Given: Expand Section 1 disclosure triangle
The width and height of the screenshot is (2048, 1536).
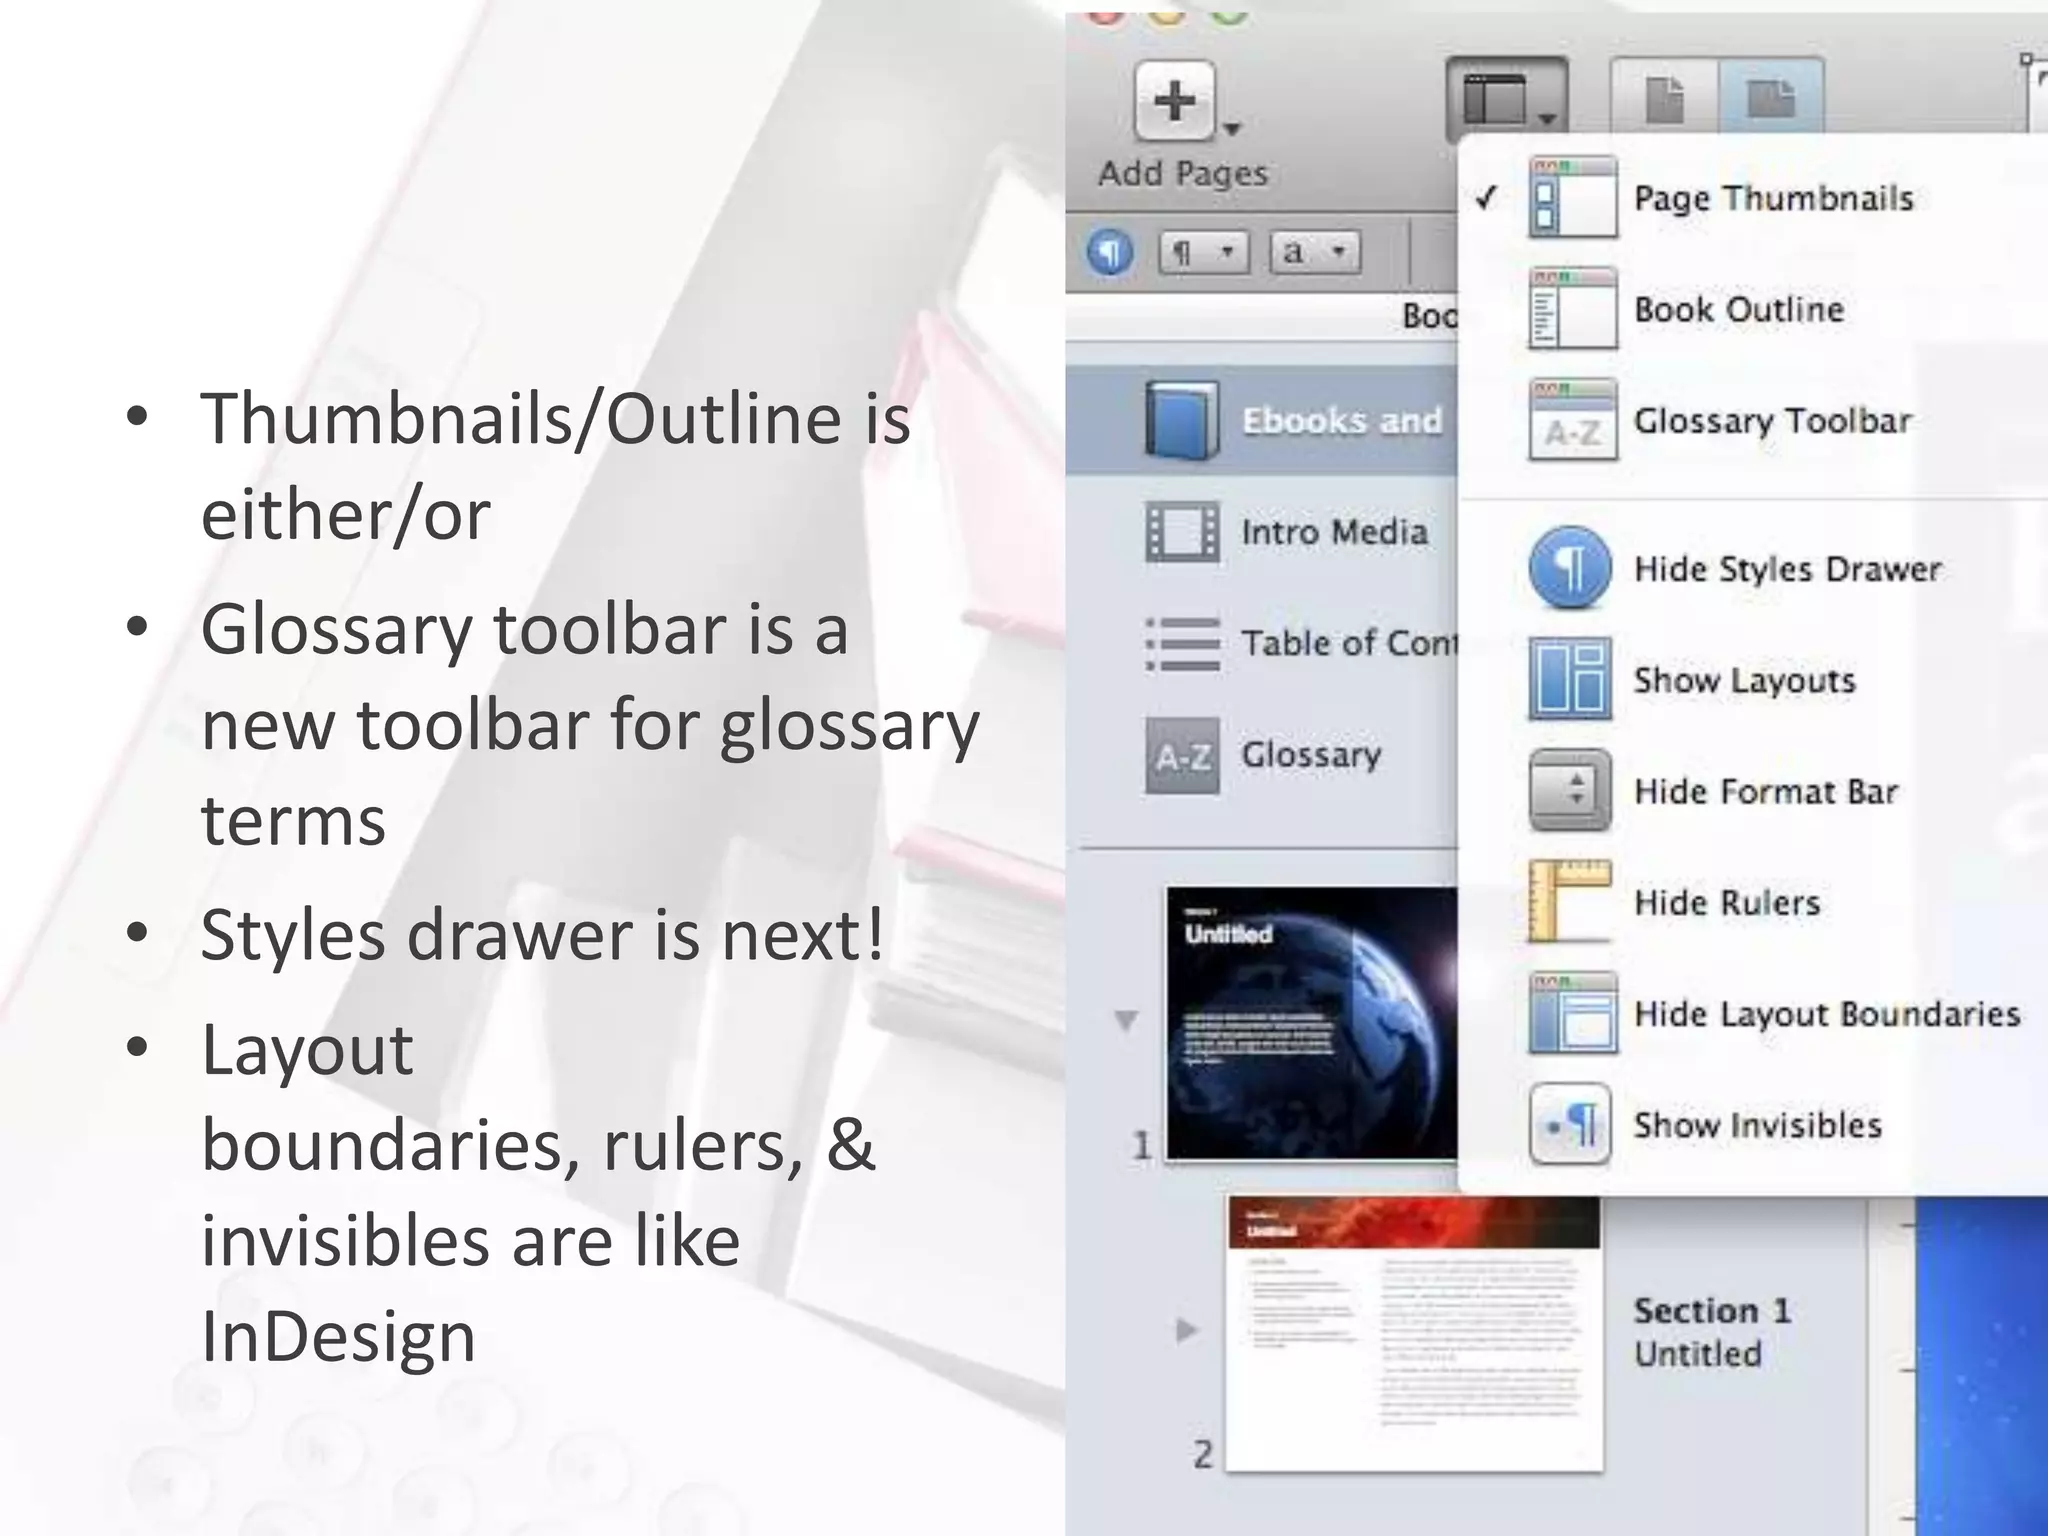Looking at the screenshot, I should coord(1186,1330).
